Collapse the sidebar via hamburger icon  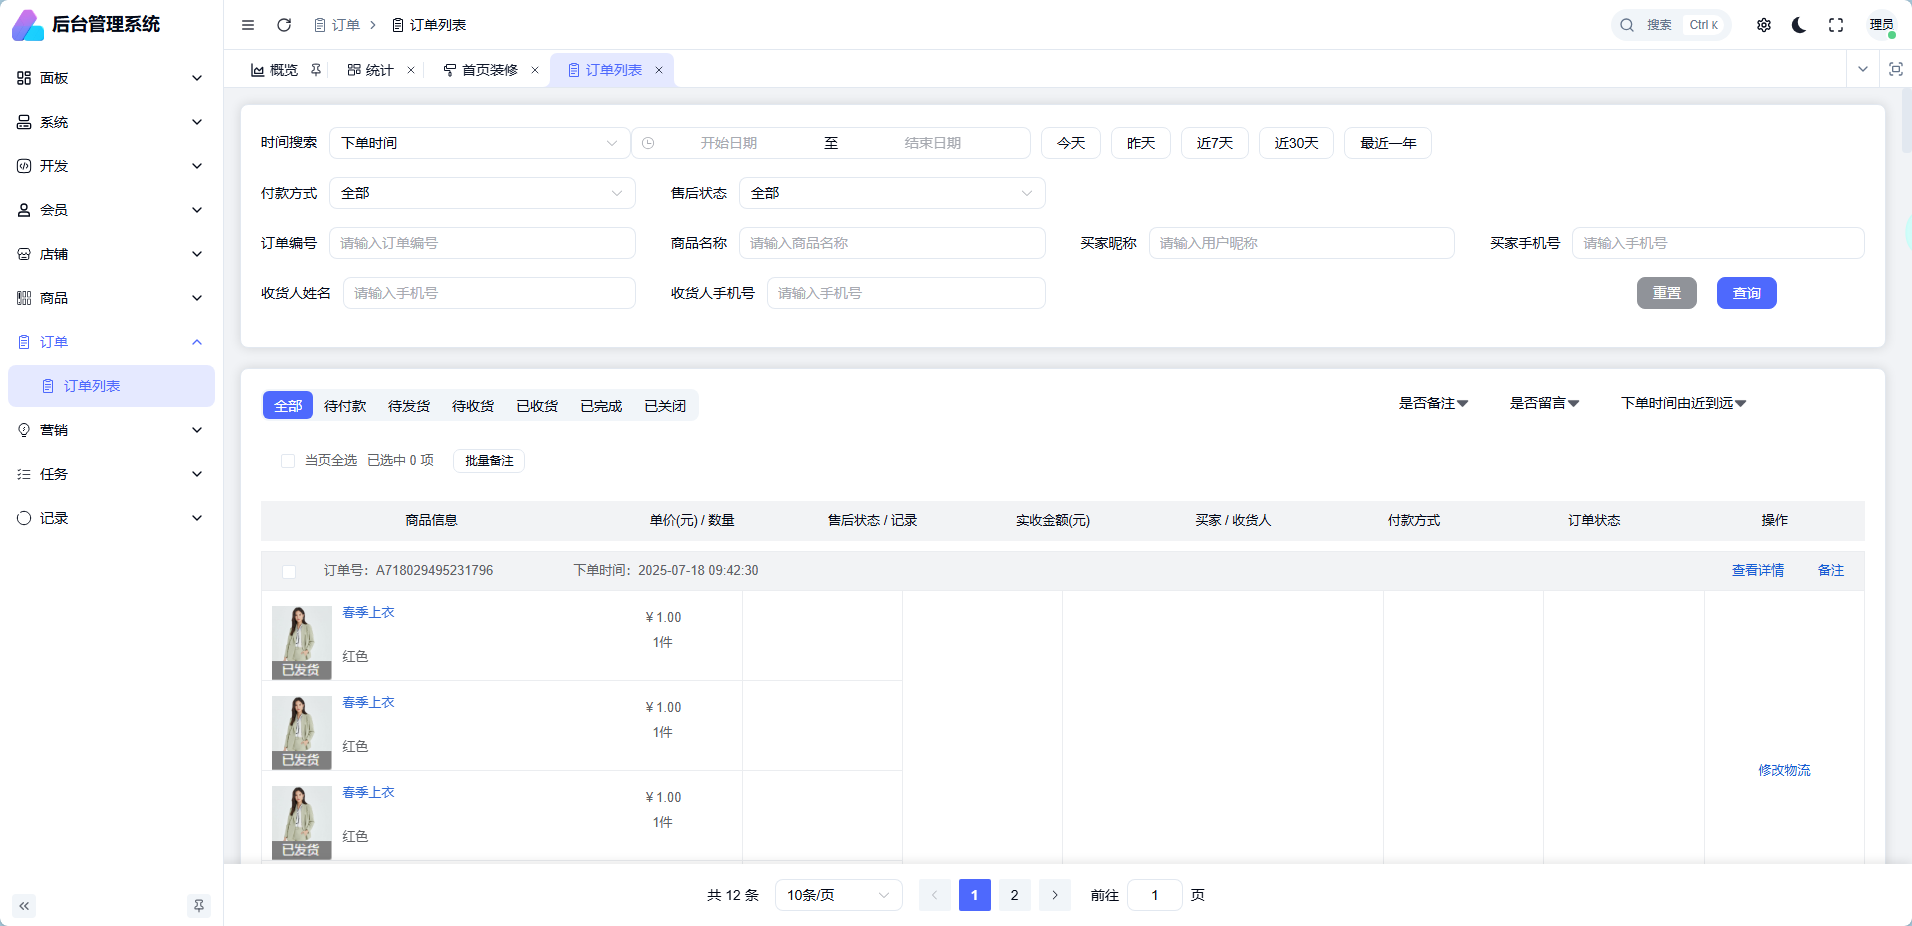pos(248,25)
